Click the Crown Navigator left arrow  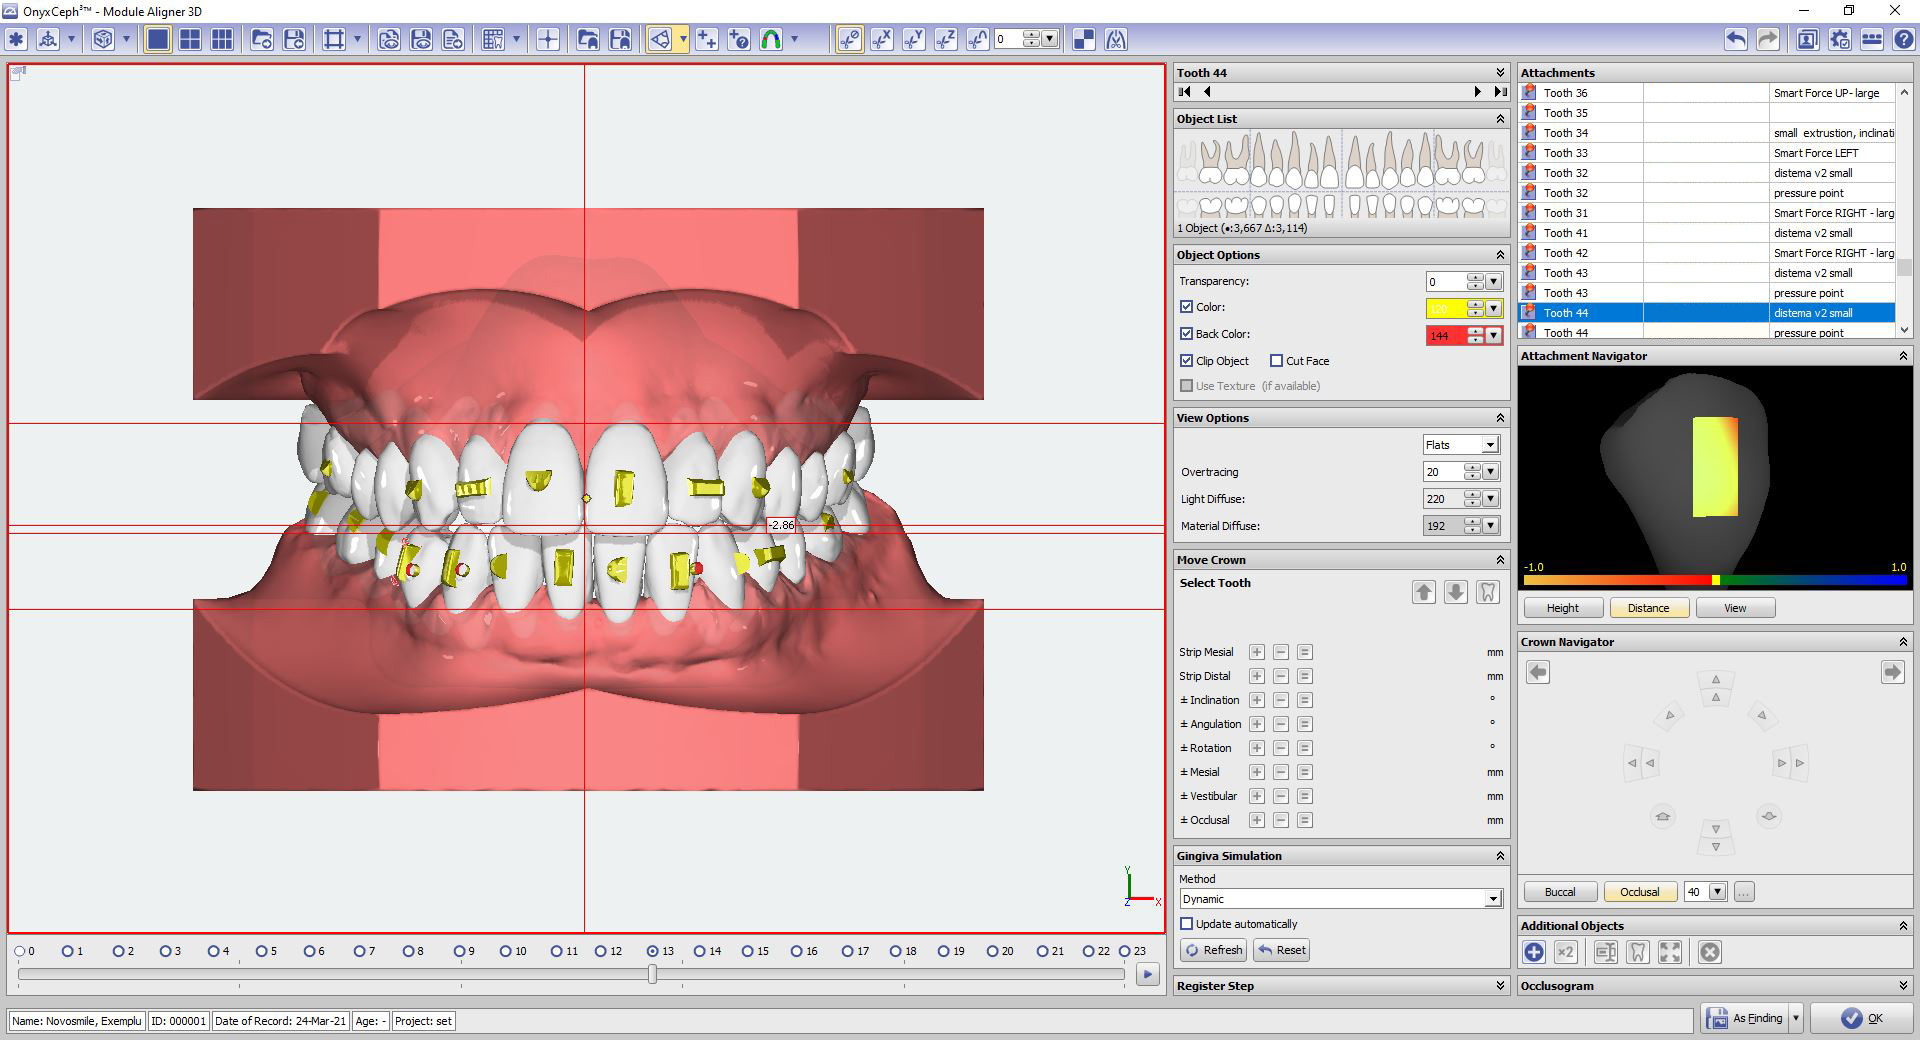click(x=1538, y=672)
